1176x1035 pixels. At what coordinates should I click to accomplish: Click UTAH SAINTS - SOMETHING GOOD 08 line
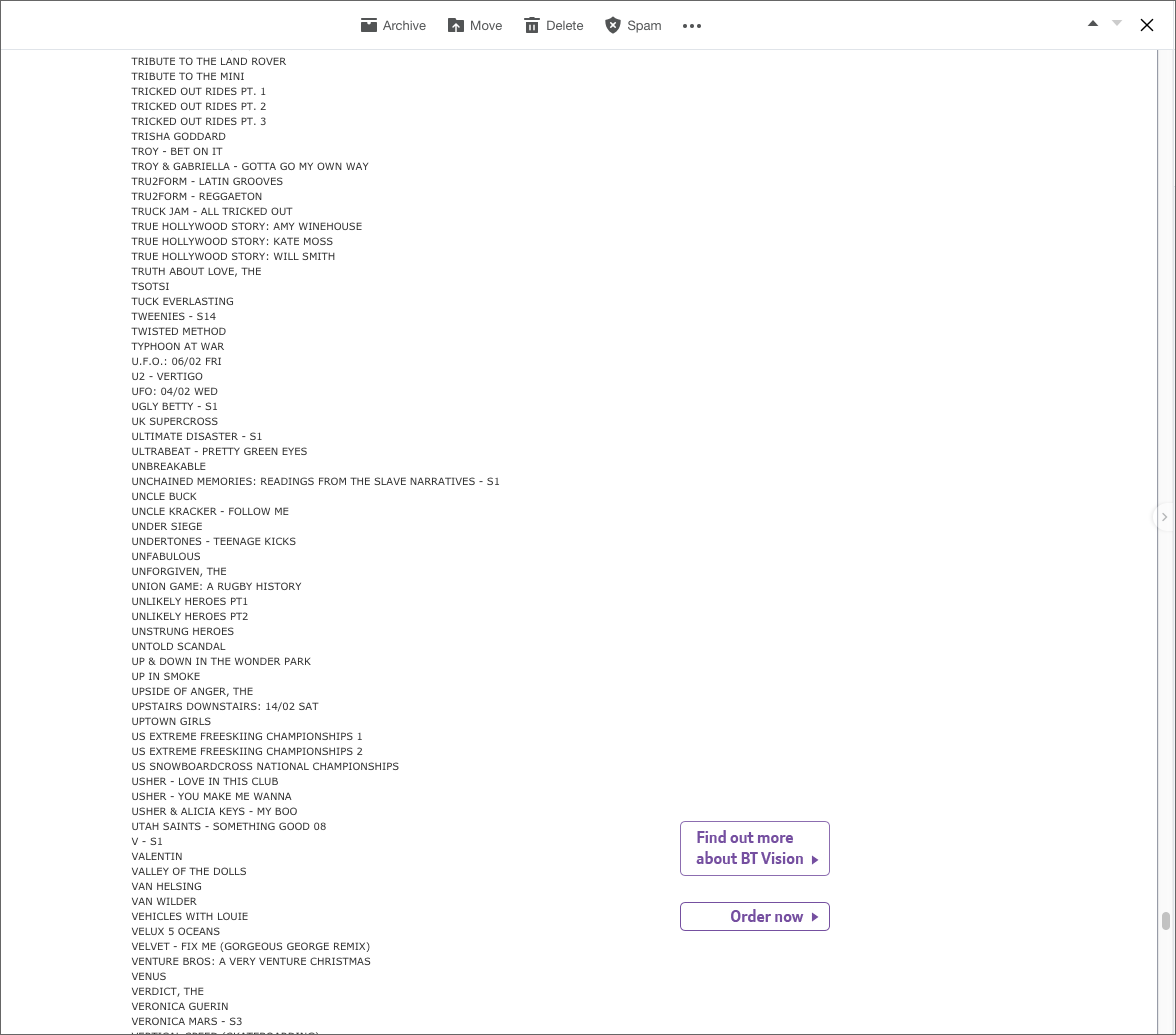tap(229, 826)
